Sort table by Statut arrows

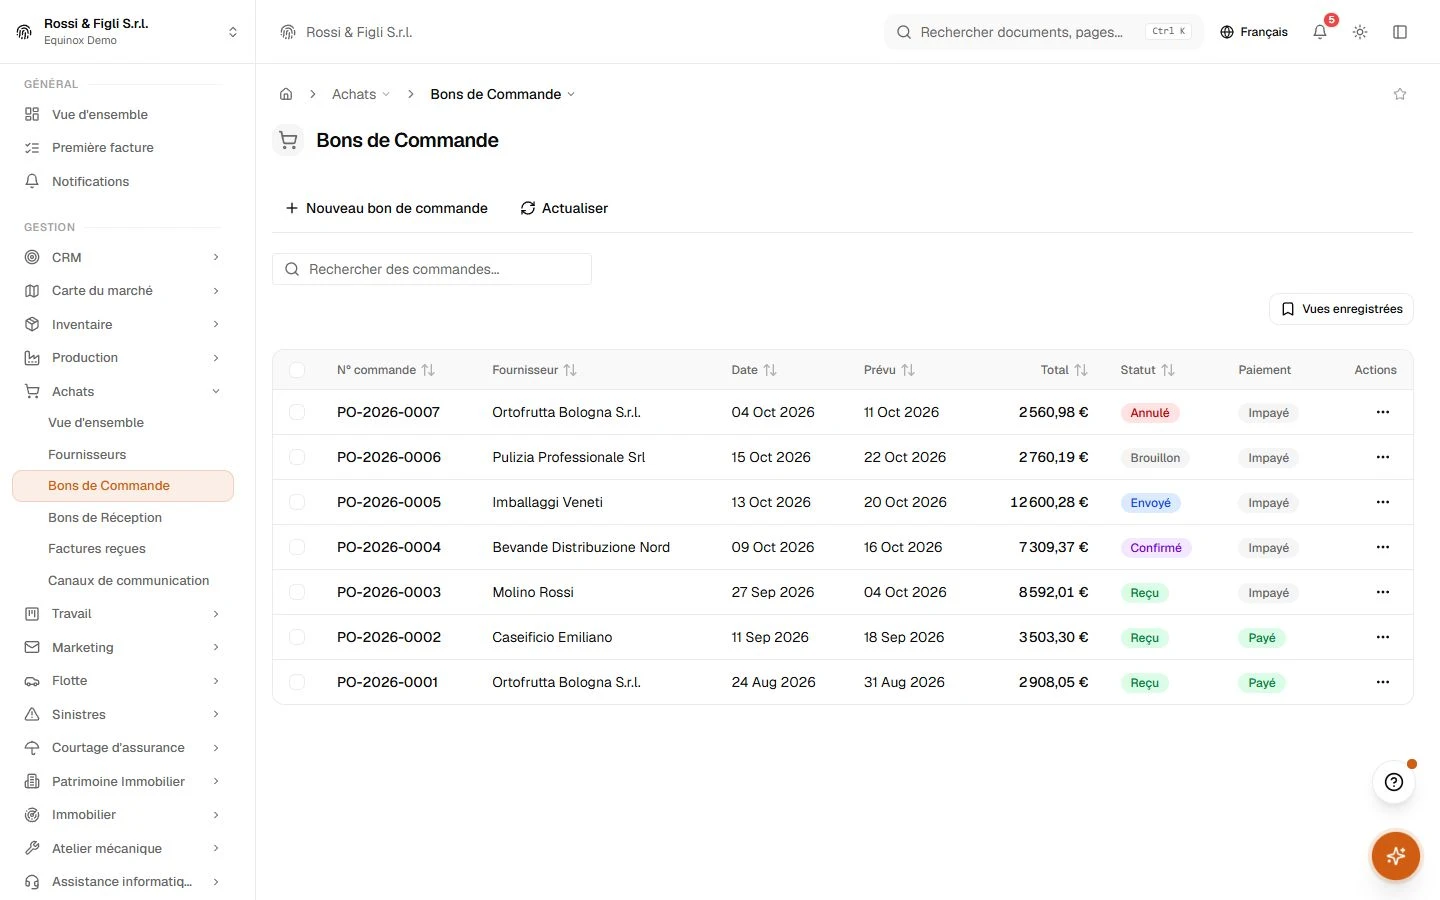pyautogui.click(x=1168, y=370)
